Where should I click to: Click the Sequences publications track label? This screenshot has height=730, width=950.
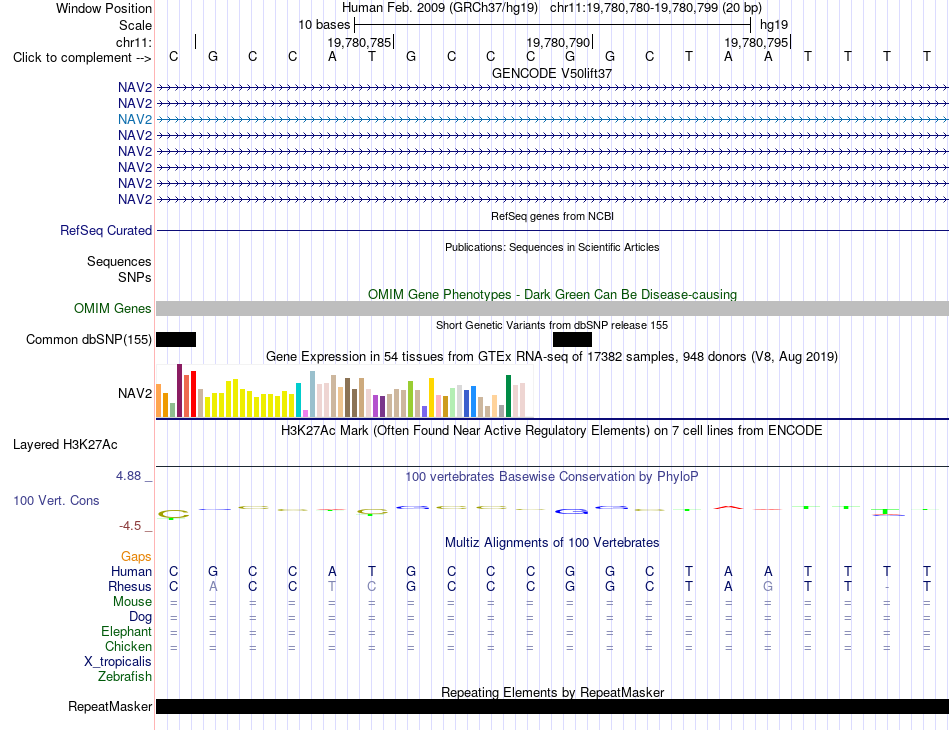[x=119, y=261]
